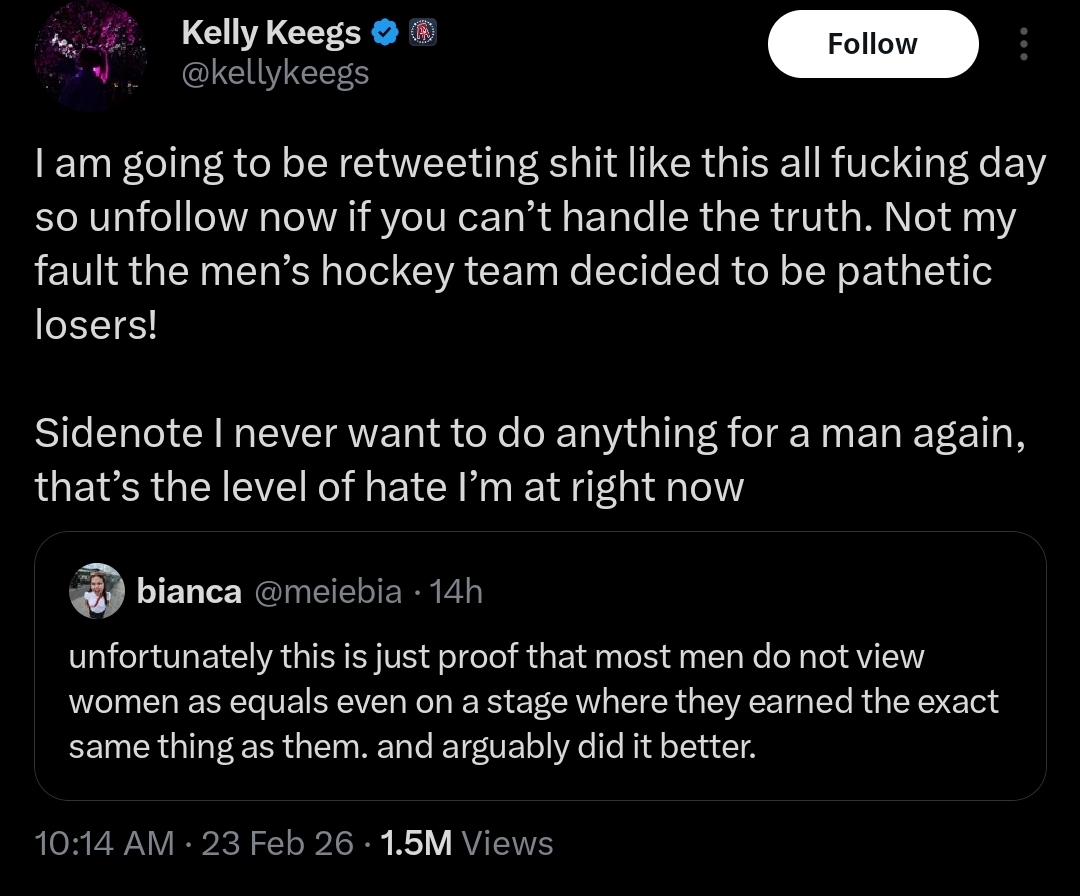
Task: Visit the @kellykeegs handle
Action: (275, 73)
